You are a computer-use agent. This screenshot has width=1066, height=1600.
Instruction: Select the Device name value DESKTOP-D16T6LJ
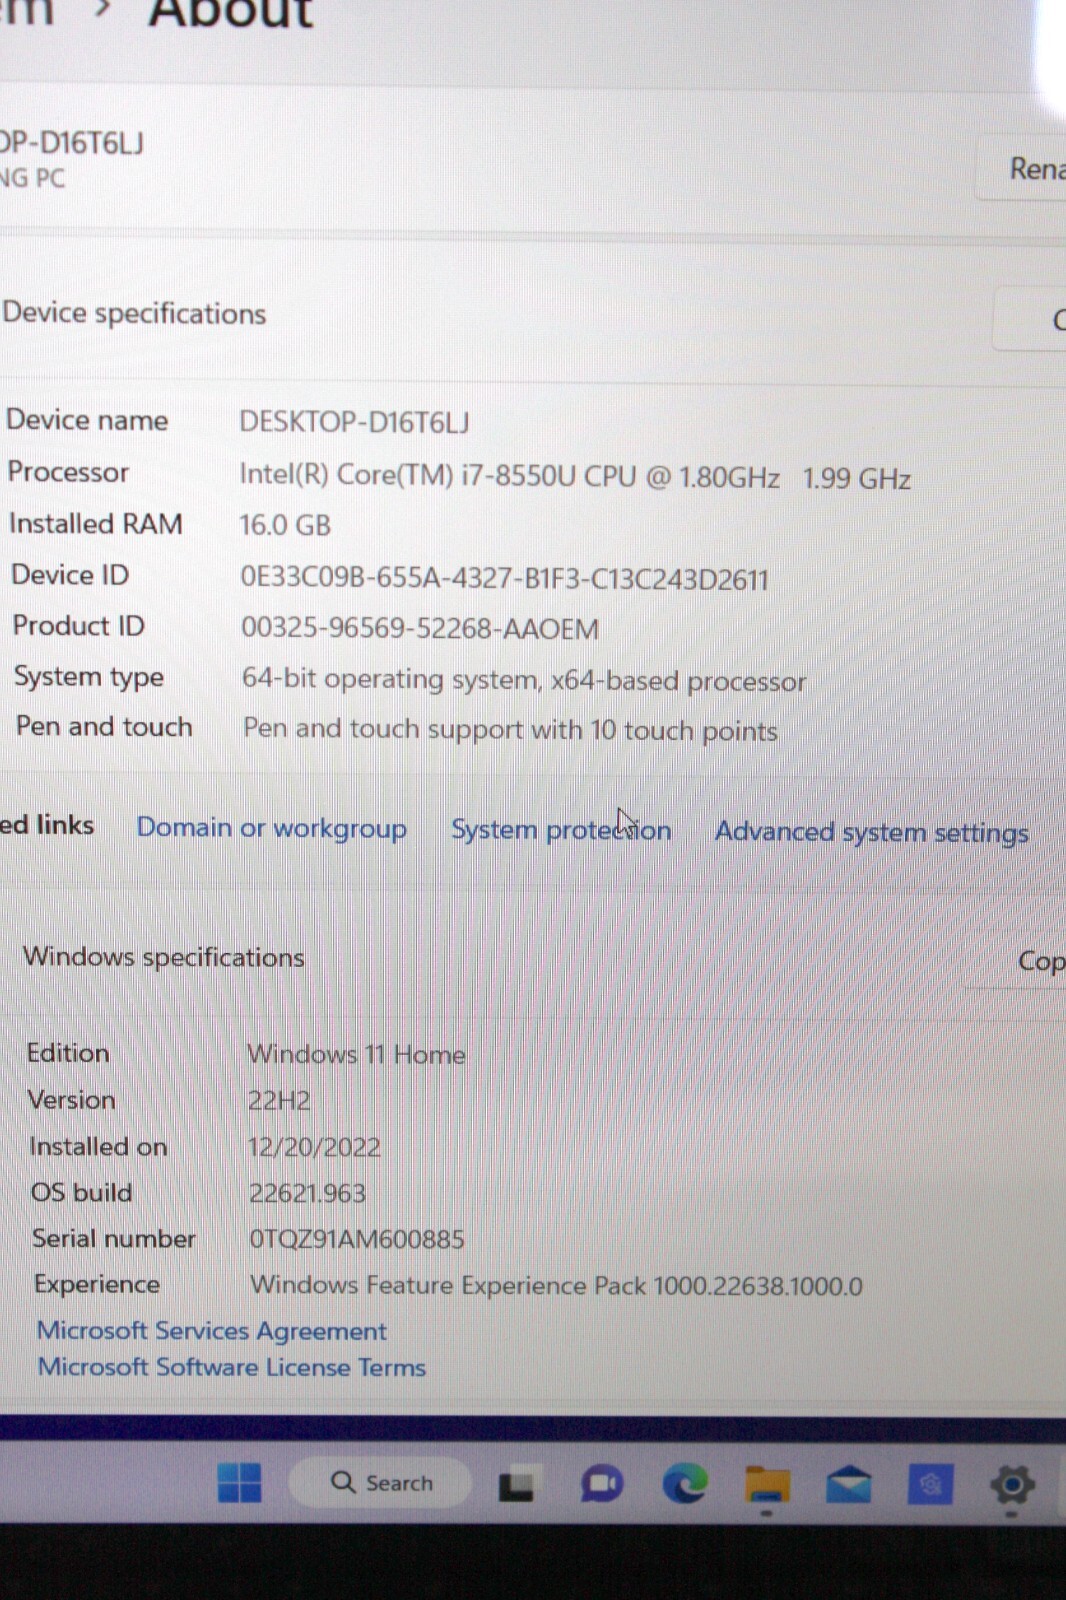coord(354,422)
